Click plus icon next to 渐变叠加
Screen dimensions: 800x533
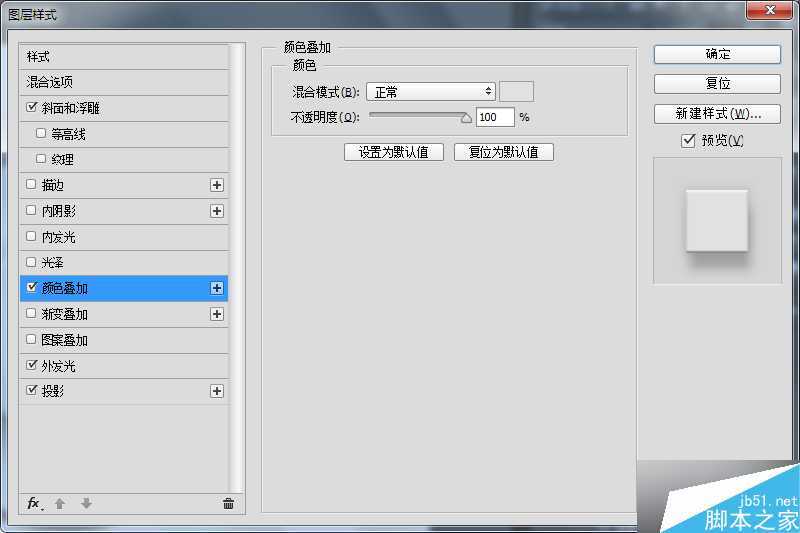tap(217, 314)
